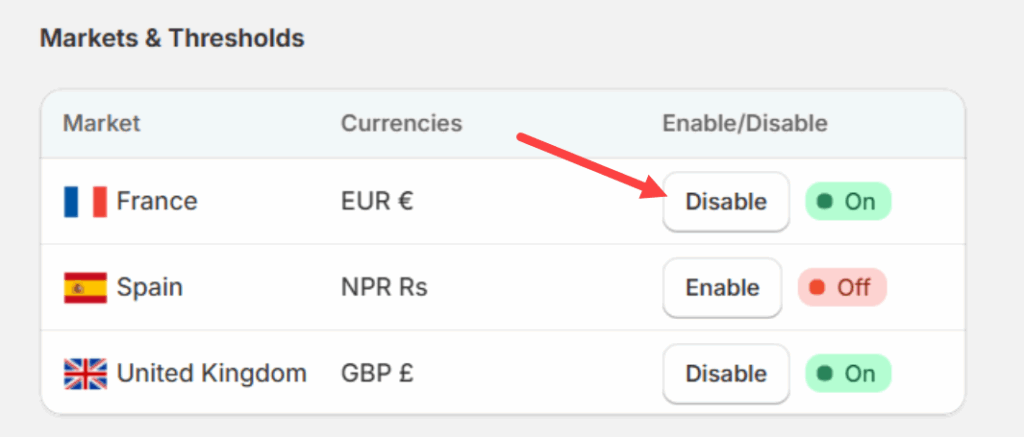Click the Spain flag icon
This screenshot has height=437, width=1024.
pyautogui.click(x=85, y=288)
